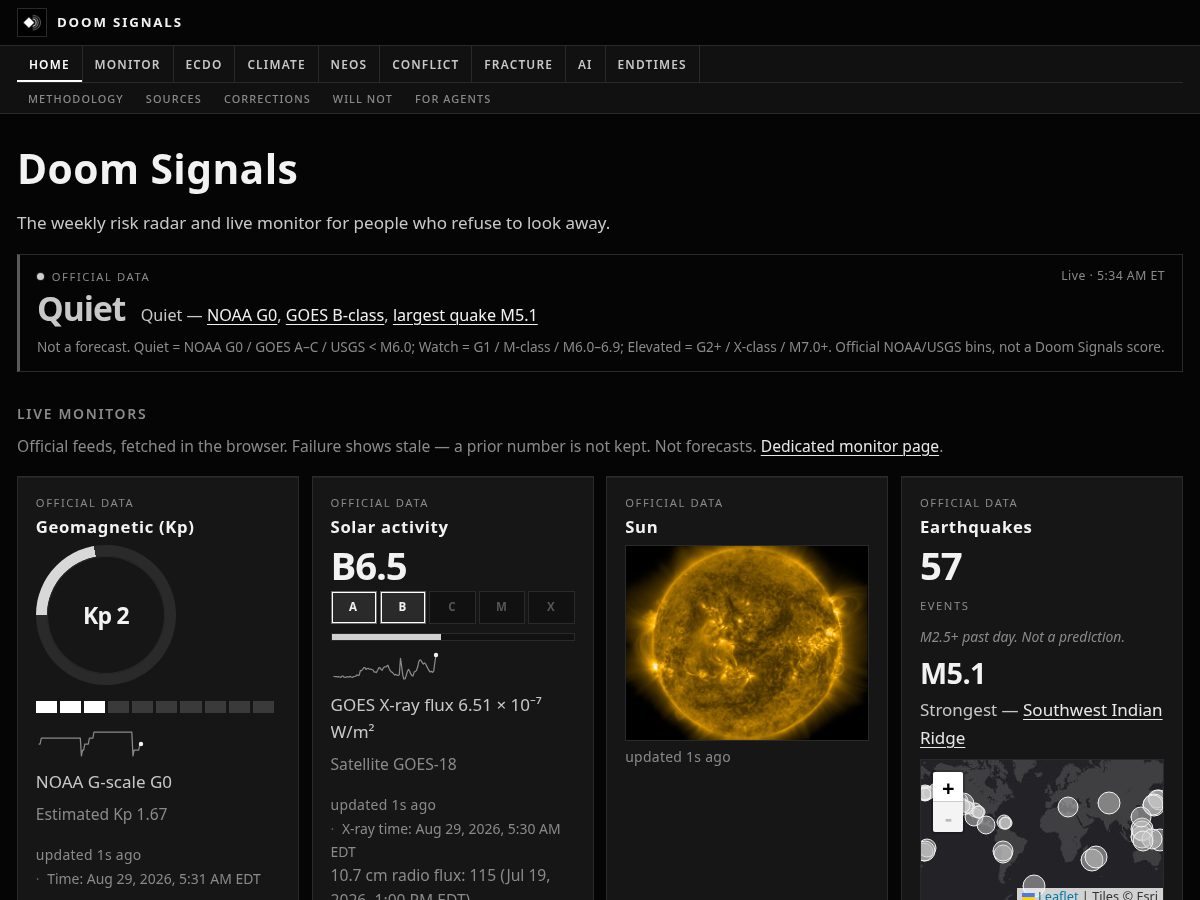Image resolution: width=1200 pixels, height=900 pixels.
Task: Click the Doom Signals logo icon
Action: (32, 22)
